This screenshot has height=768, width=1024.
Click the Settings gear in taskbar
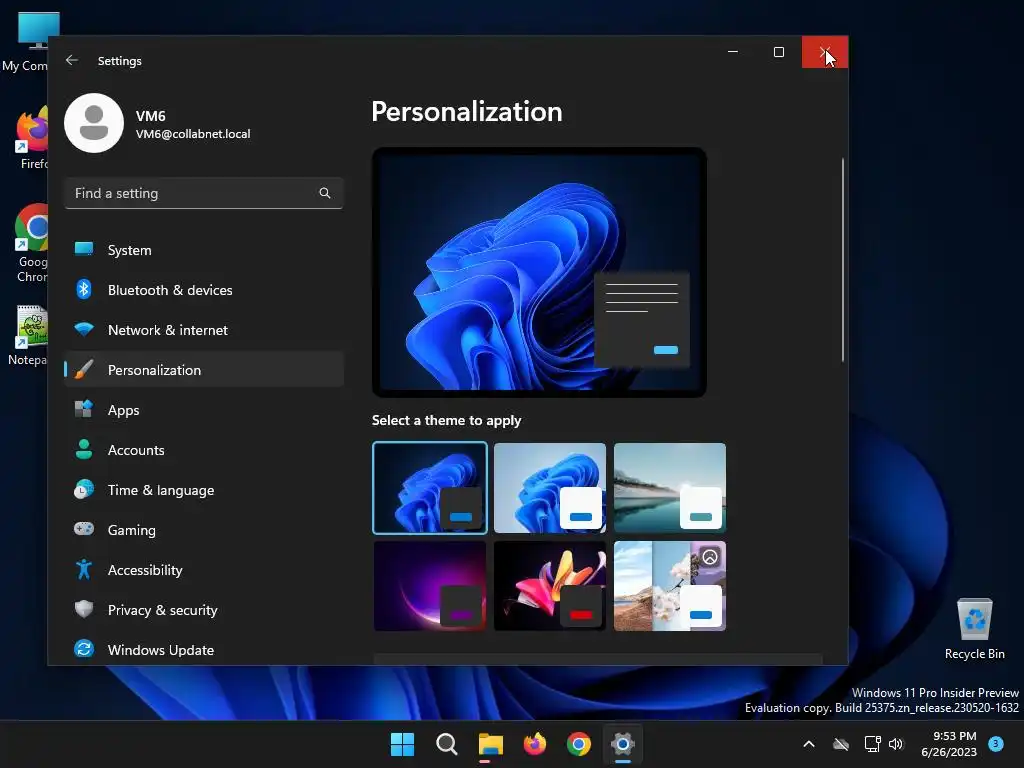point(623,744)
